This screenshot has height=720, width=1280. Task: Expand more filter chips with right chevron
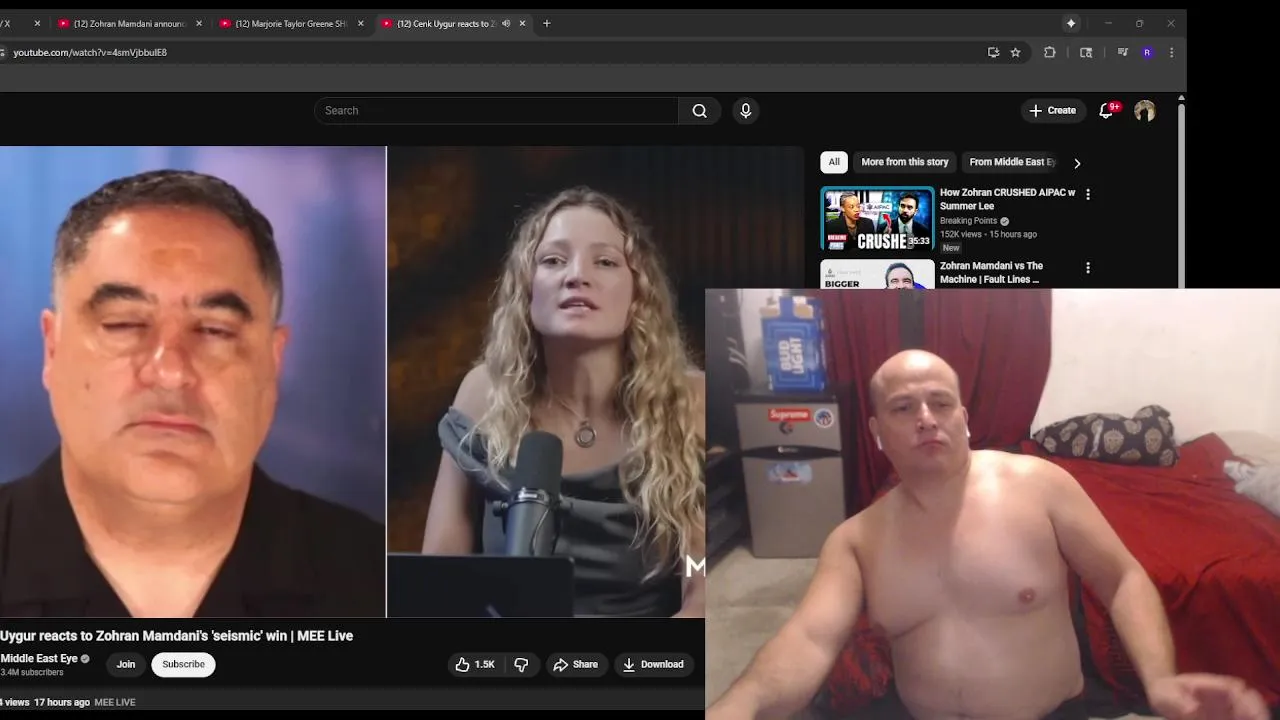[1077, 163]
